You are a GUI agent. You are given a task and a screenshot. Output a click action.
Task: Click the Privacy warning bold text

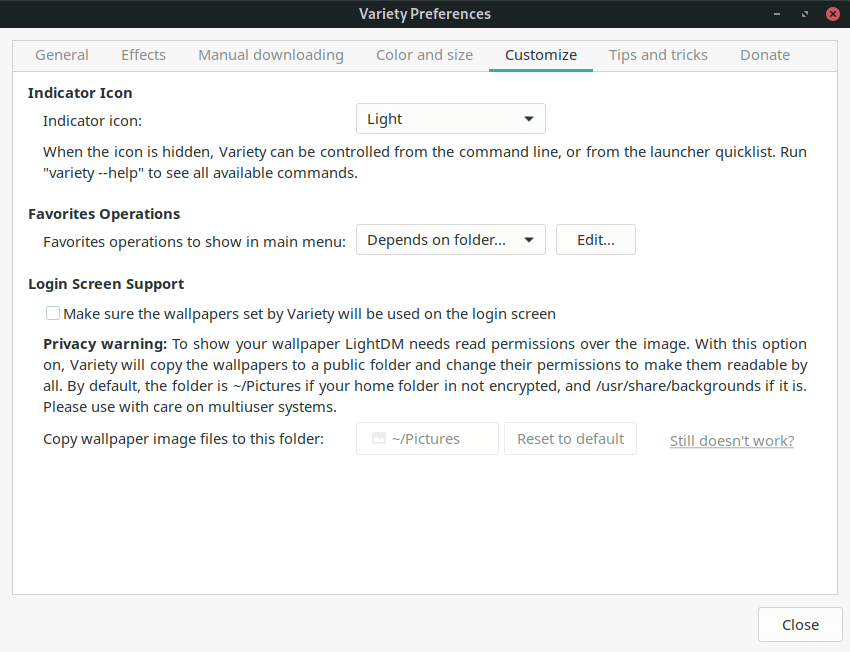click(x=105, y=344)
